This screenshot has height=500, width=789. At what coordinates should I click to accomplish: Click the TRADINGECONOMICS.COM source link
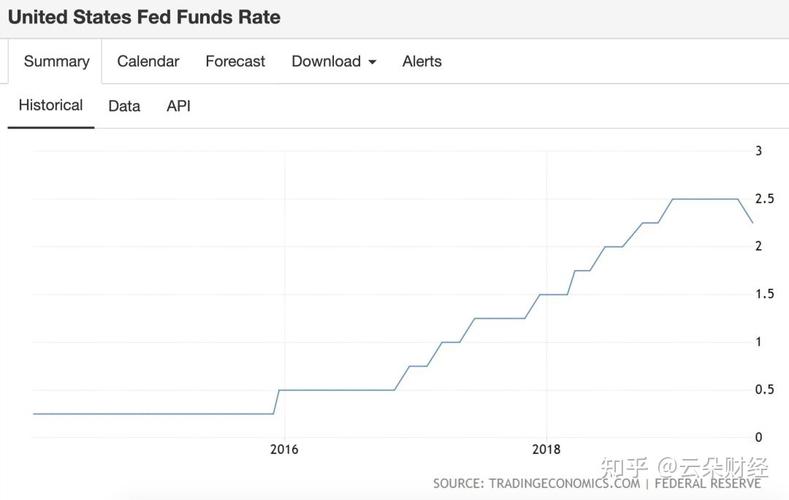pyautogui.click(x=564, y=483)
